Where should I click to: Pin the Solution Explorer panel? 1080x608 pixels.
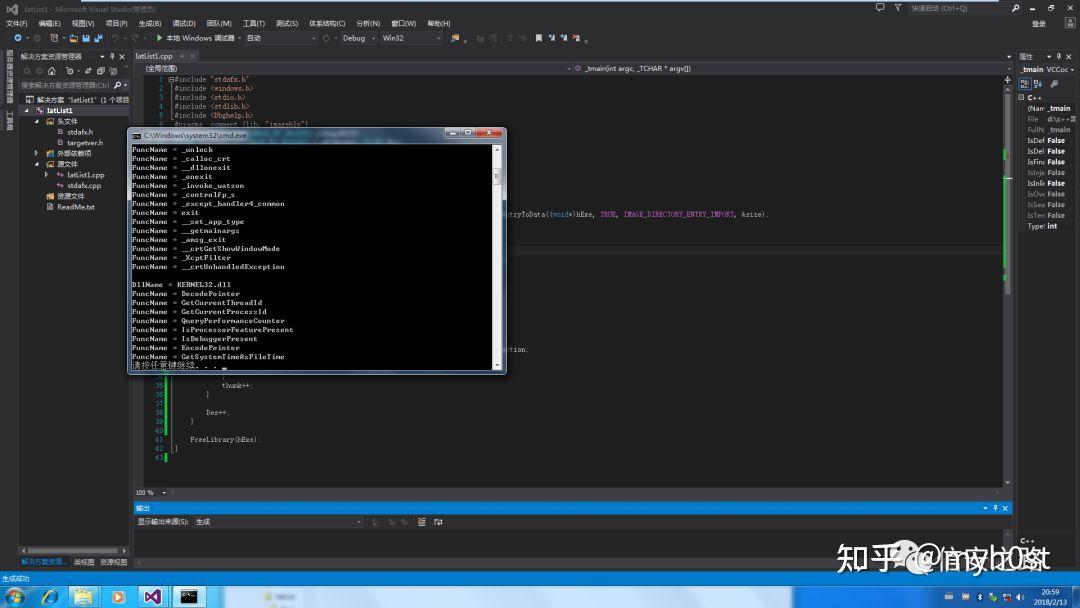112,57
